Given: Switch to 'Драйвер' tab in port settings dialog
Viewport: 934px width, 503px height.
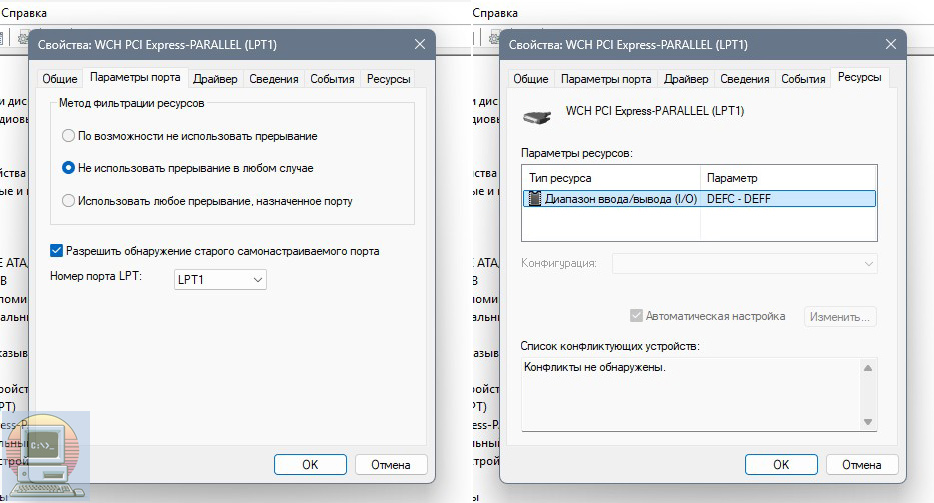Looking at the screenshot, I should coord(215,79).
